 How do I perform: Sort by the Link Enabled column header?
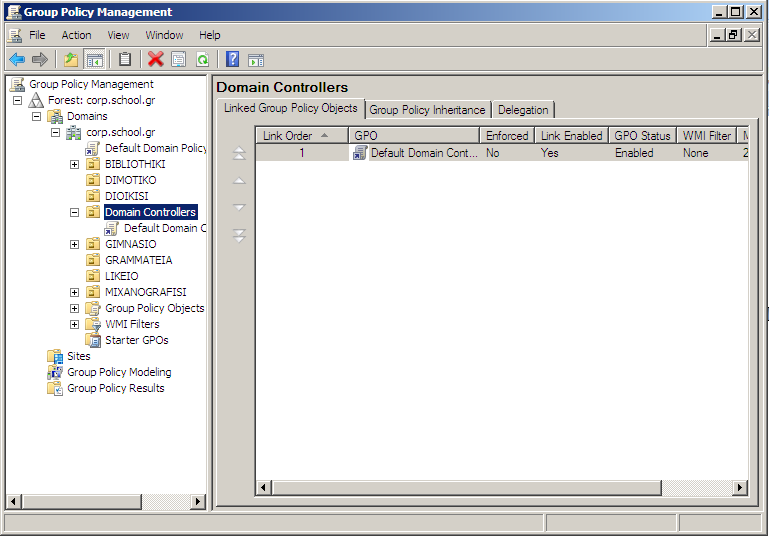[572, 136]
